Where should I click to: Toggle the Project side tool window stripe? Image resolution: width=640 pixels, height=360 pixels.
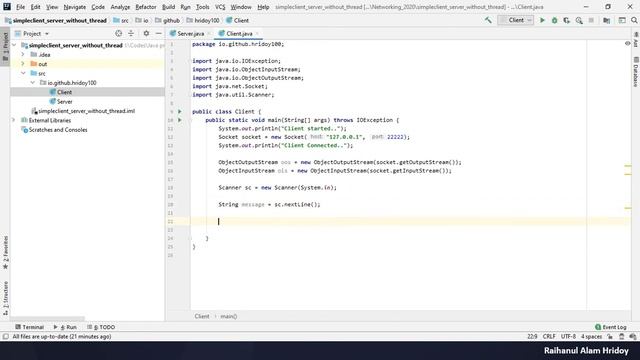click(5, 47)
